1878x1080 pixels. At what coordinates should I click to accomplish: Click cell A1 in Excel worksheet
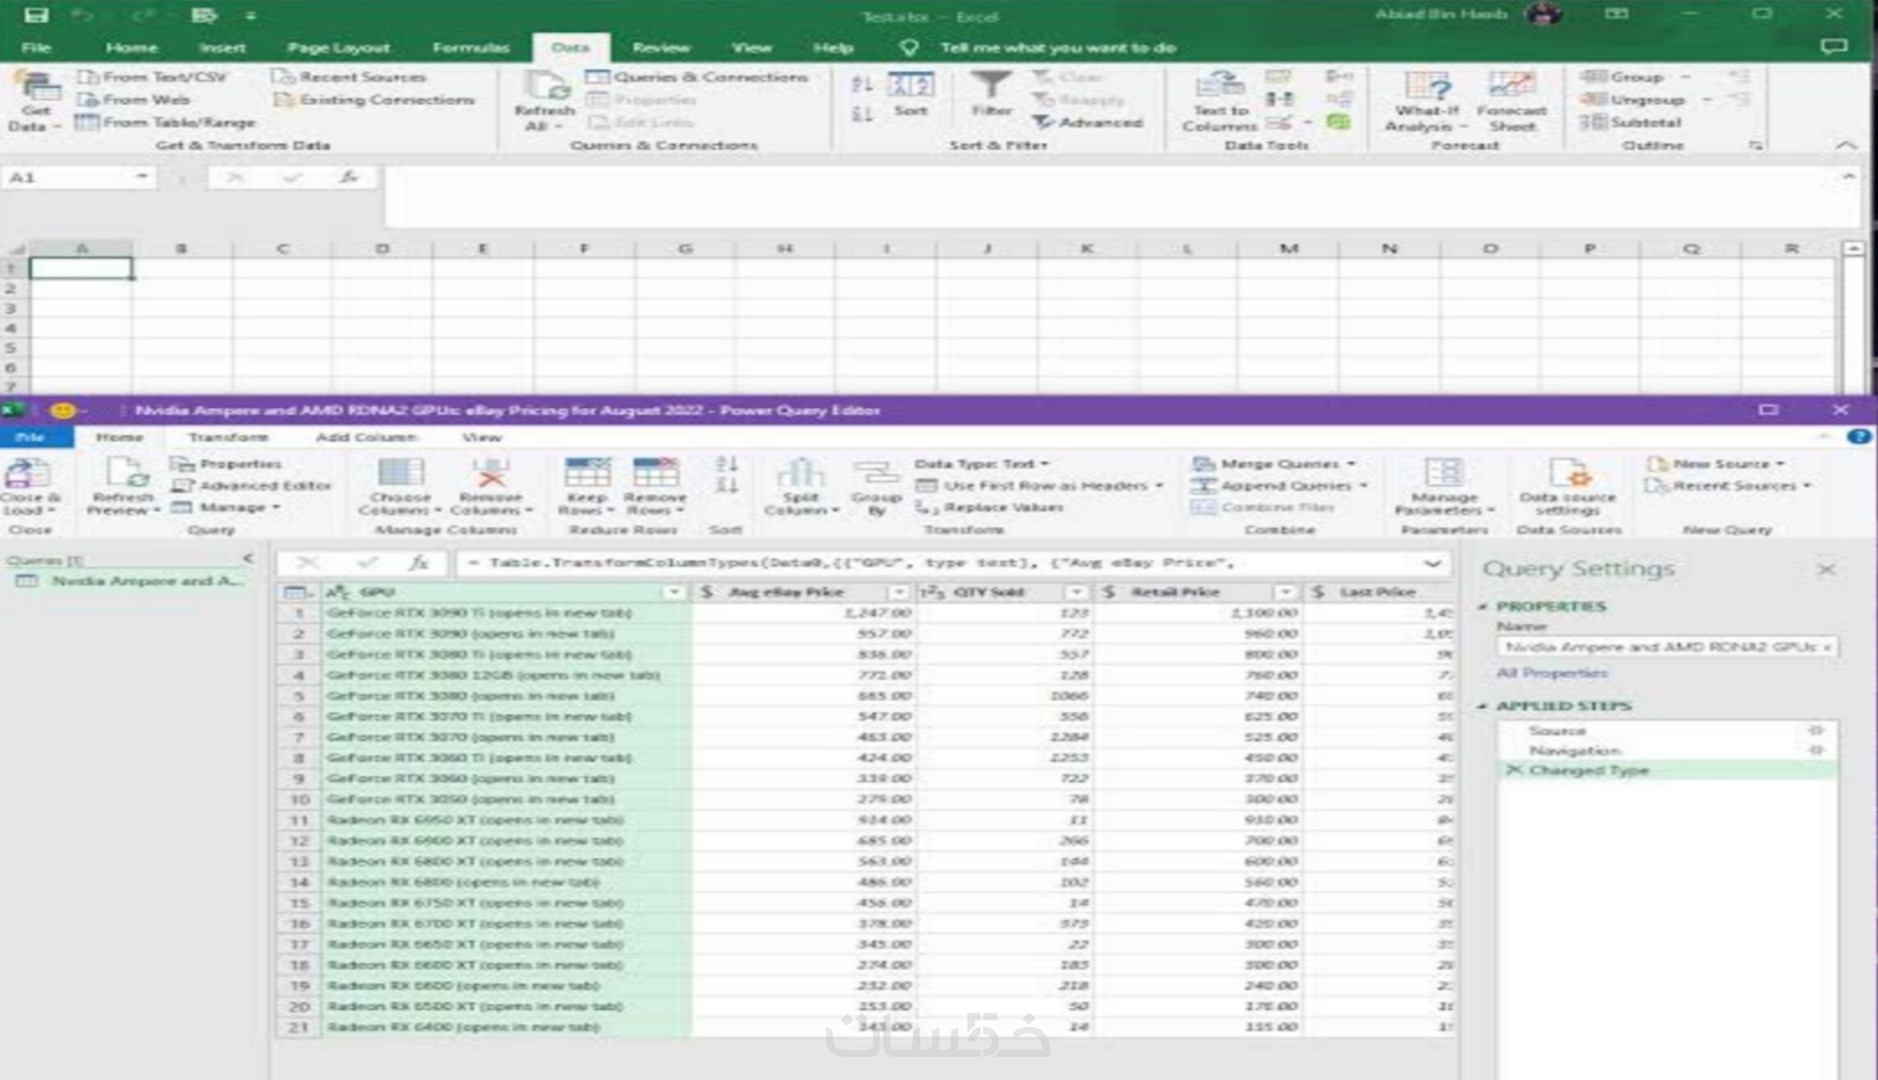(81, 268)
